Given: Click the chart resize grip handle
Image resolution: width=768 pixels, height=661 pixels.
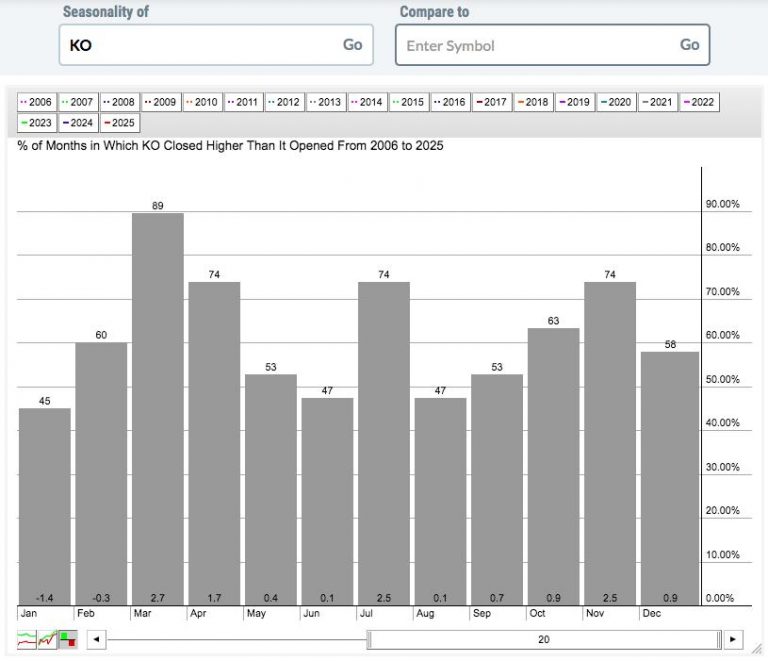Looking at the screenshot, I should (x=757, y=648).
